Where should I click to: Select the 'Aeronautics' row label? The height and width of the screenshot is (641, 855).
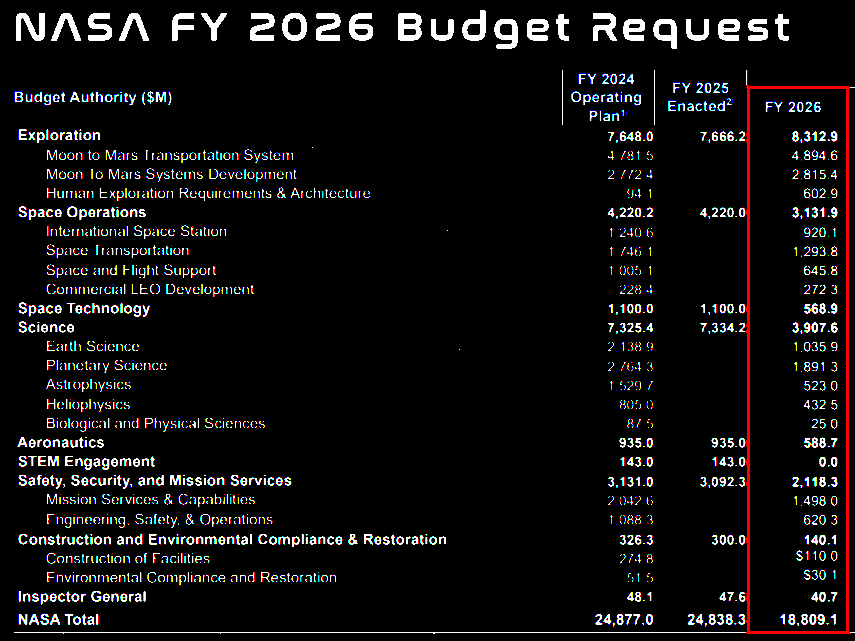[x=61, y=443]
